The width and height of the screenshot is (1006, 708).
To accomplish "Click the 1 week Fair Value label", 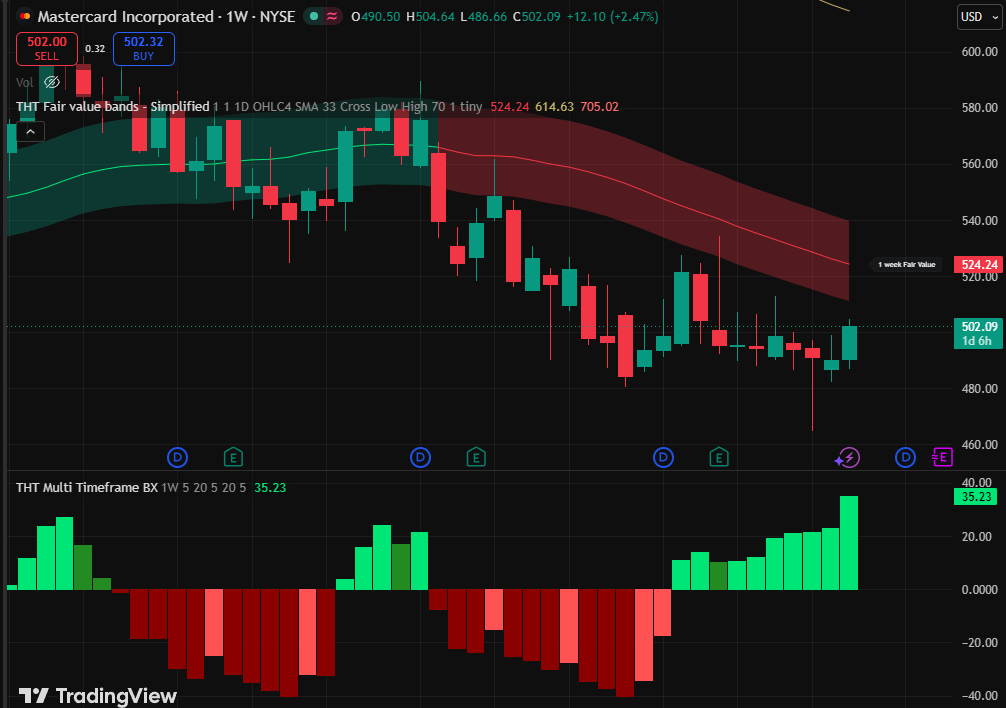I will coord(907,264).
